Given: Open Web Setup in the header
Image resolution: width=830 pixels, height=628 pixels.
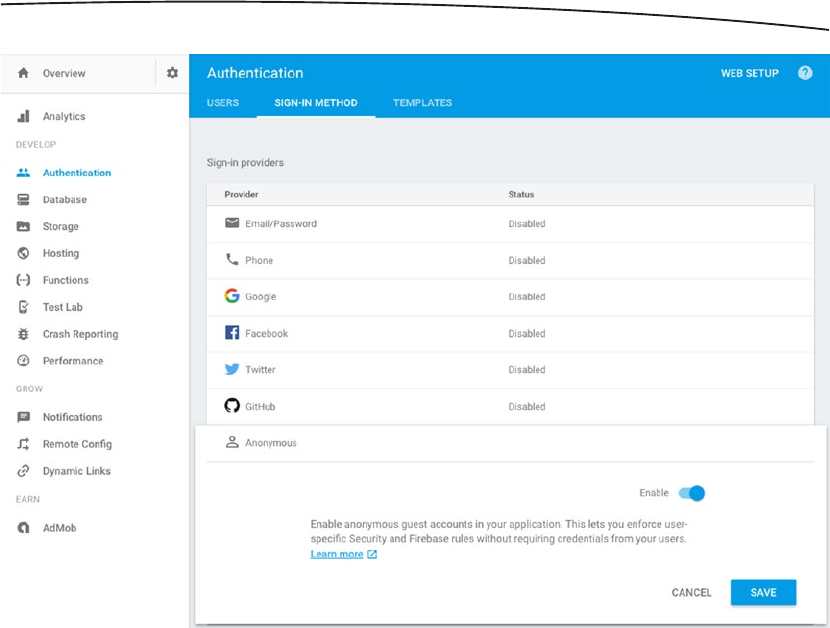Looking at the screenshot, I should coord(750,74).
